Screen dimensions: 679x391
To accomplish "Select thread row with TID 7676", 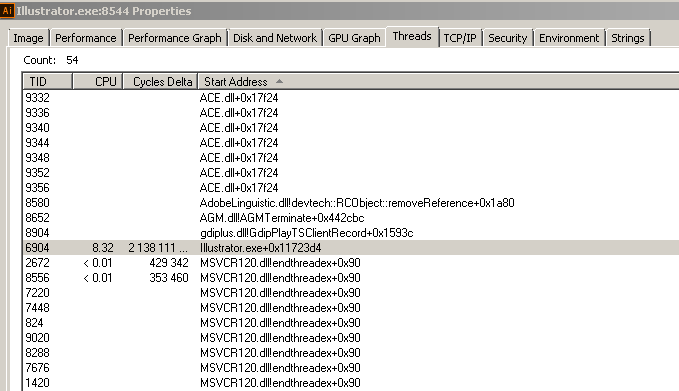I will [351, 368].
